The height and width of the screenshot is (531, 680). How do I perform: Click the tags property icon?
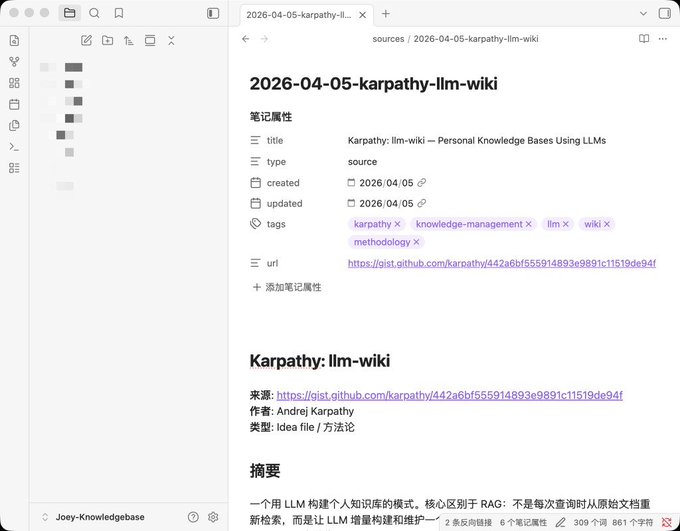tap(255, 224)
